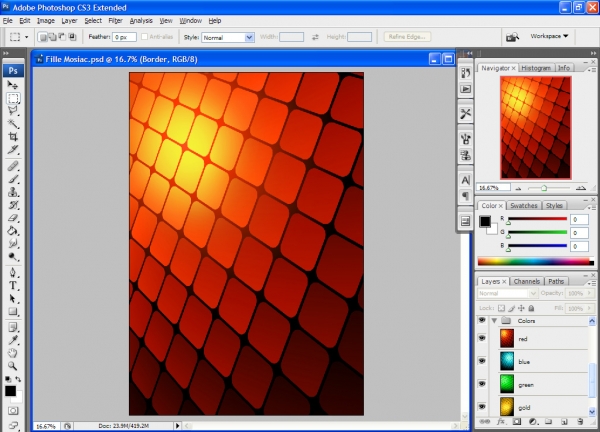This screenshot has height=432, width=600.
Task: Open Tool Presets dock icon
Action: 465,113
